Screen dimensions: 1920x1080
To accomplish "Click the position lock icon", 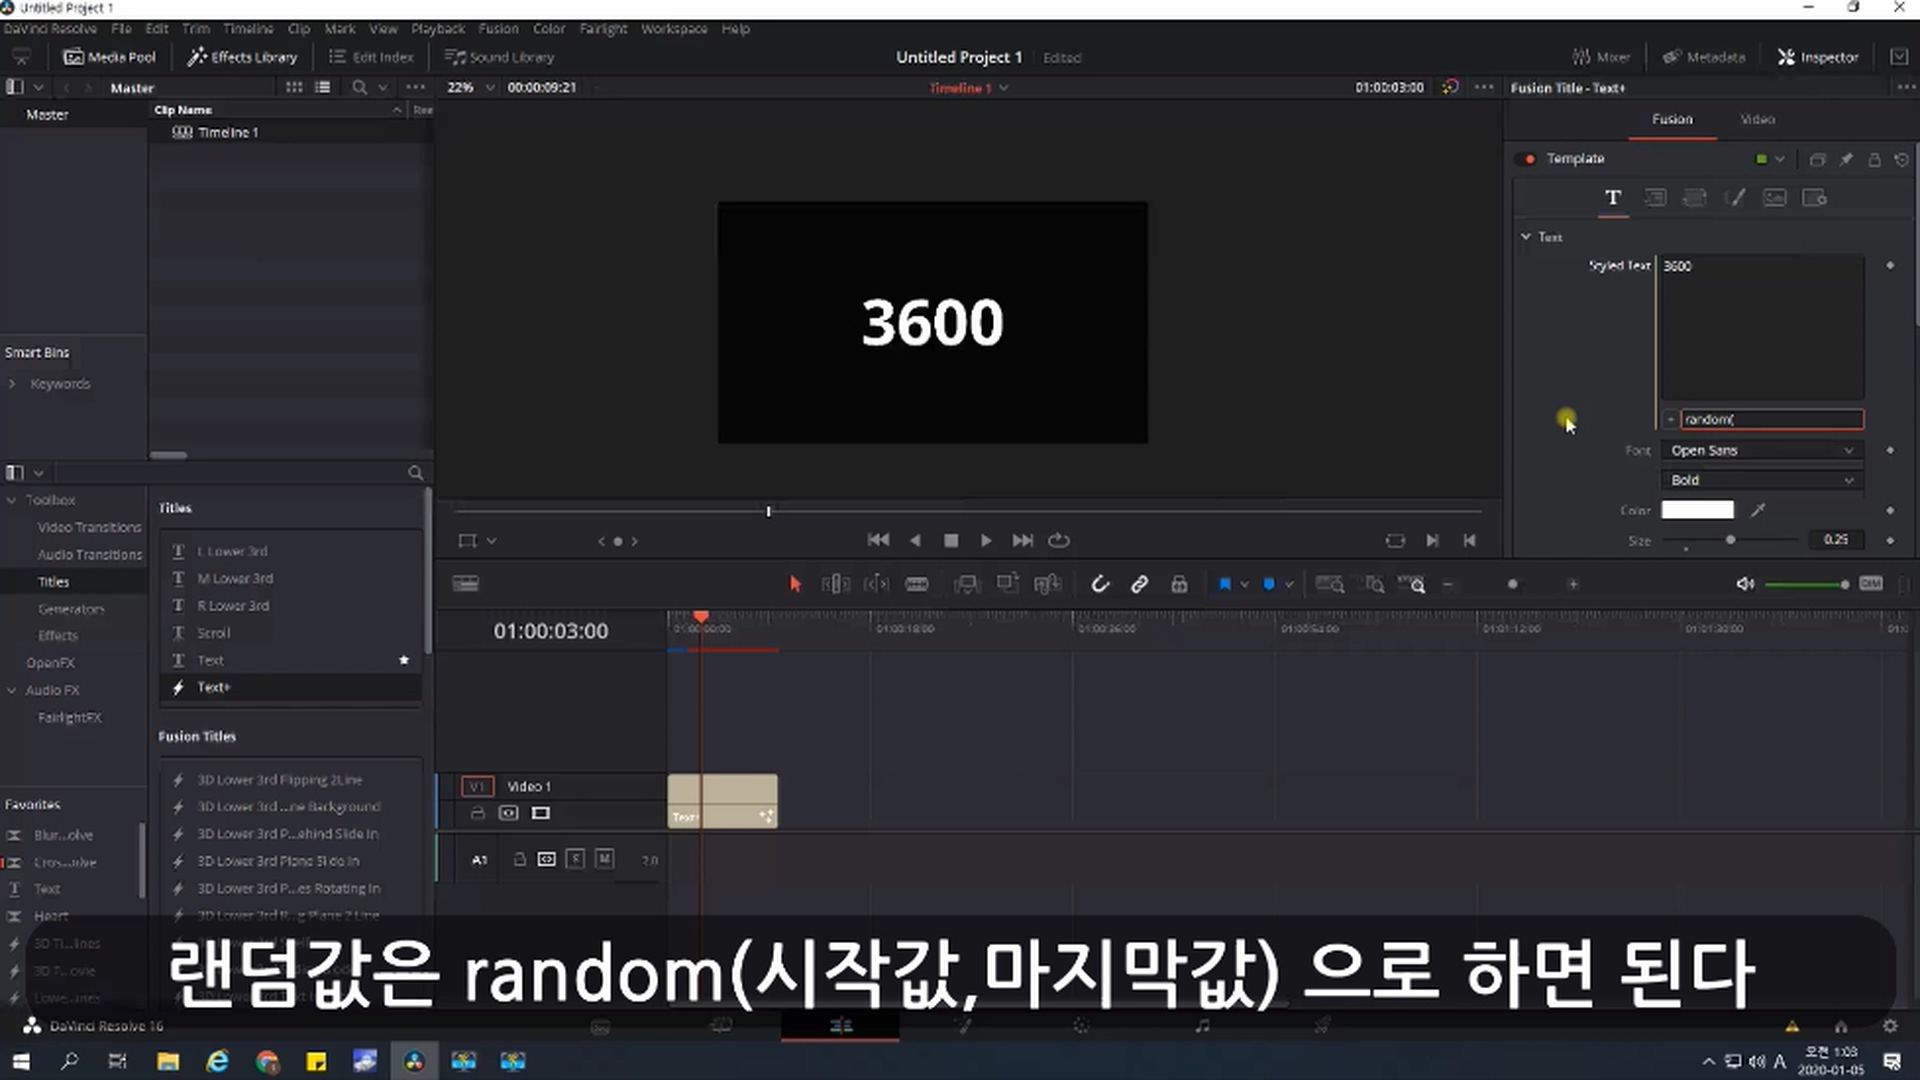I will pyautogui.click(x=1179, y=584).
